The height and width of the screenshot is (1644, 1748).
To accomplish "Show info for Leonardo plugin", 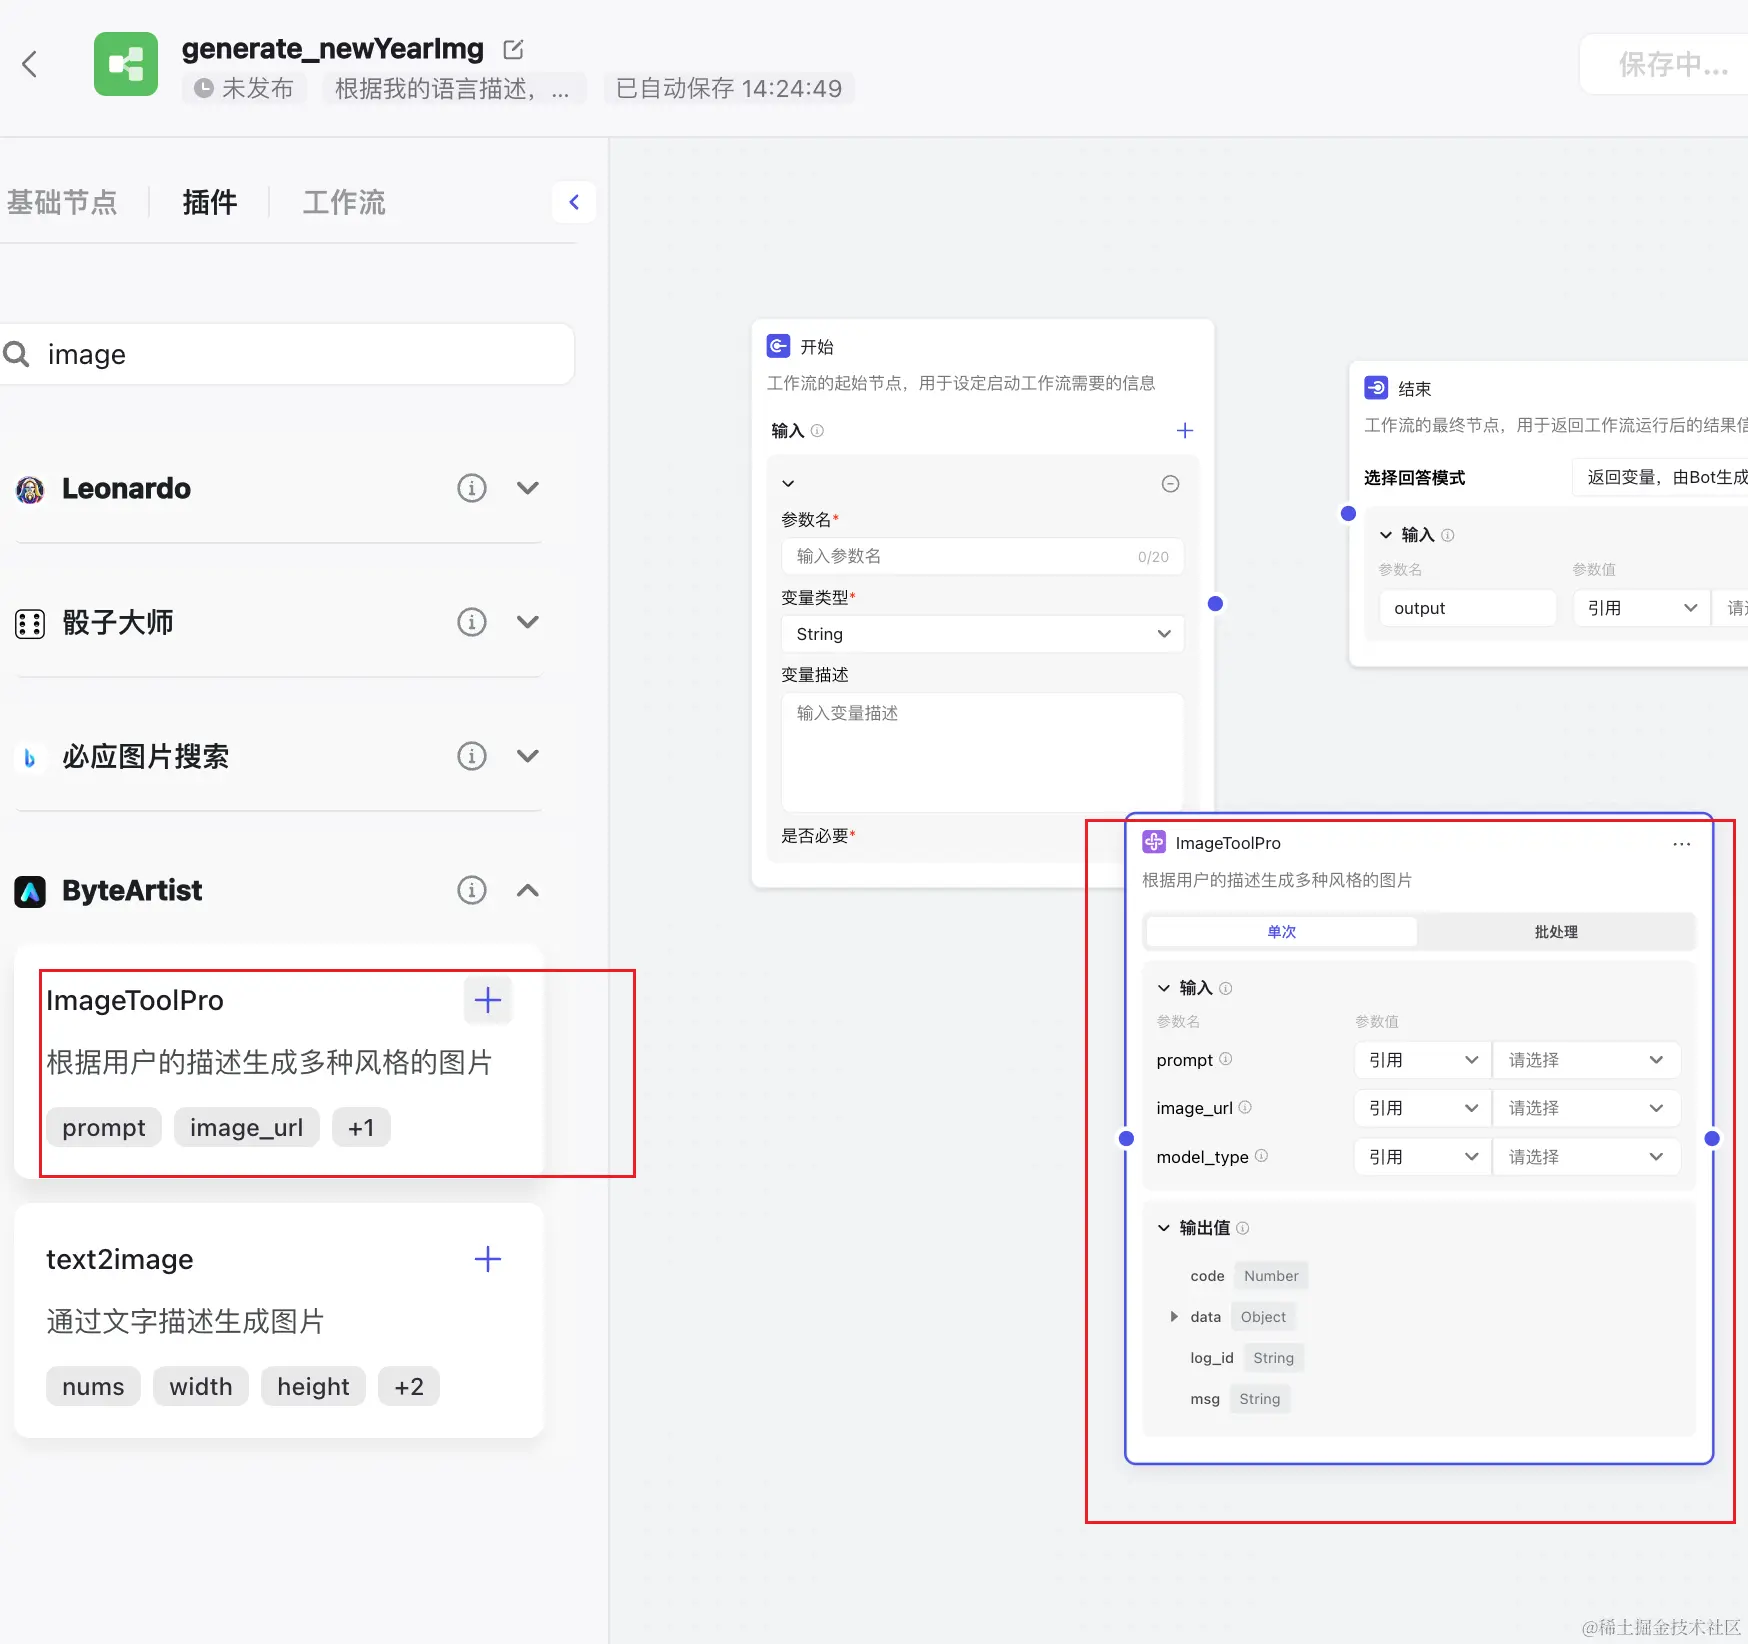I will tap(472, 488).
